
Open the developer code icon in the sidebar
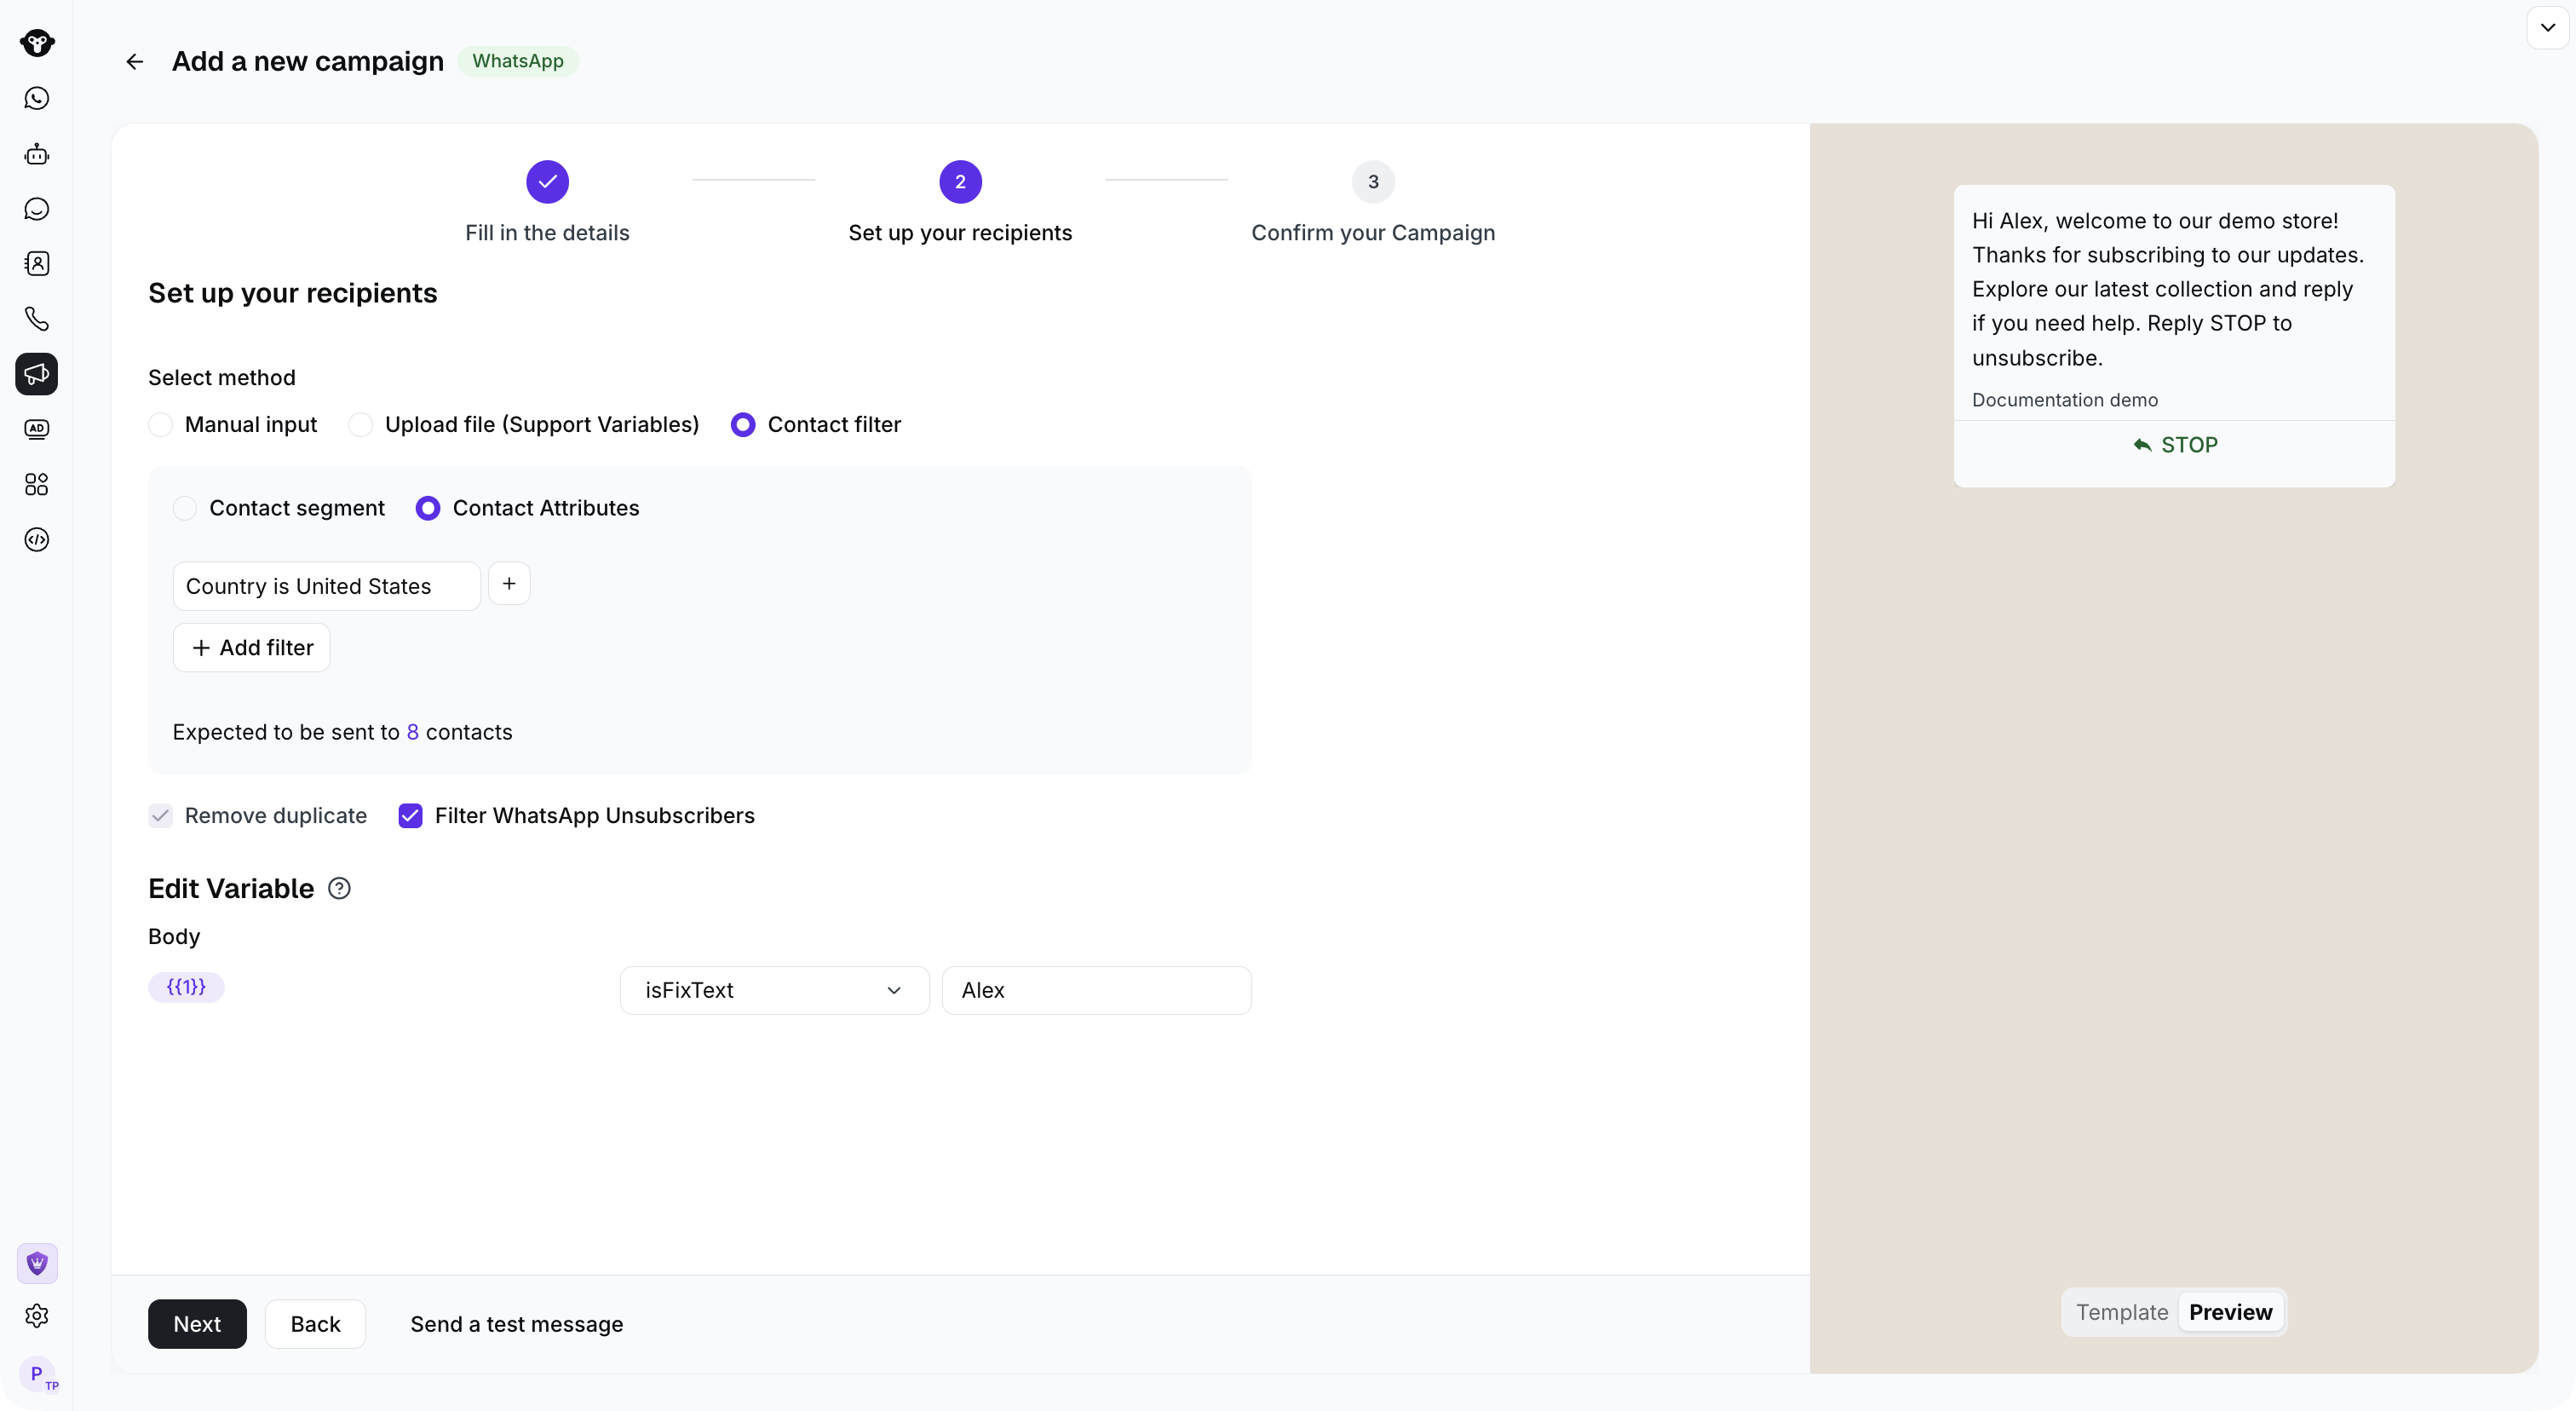point(37,540)
